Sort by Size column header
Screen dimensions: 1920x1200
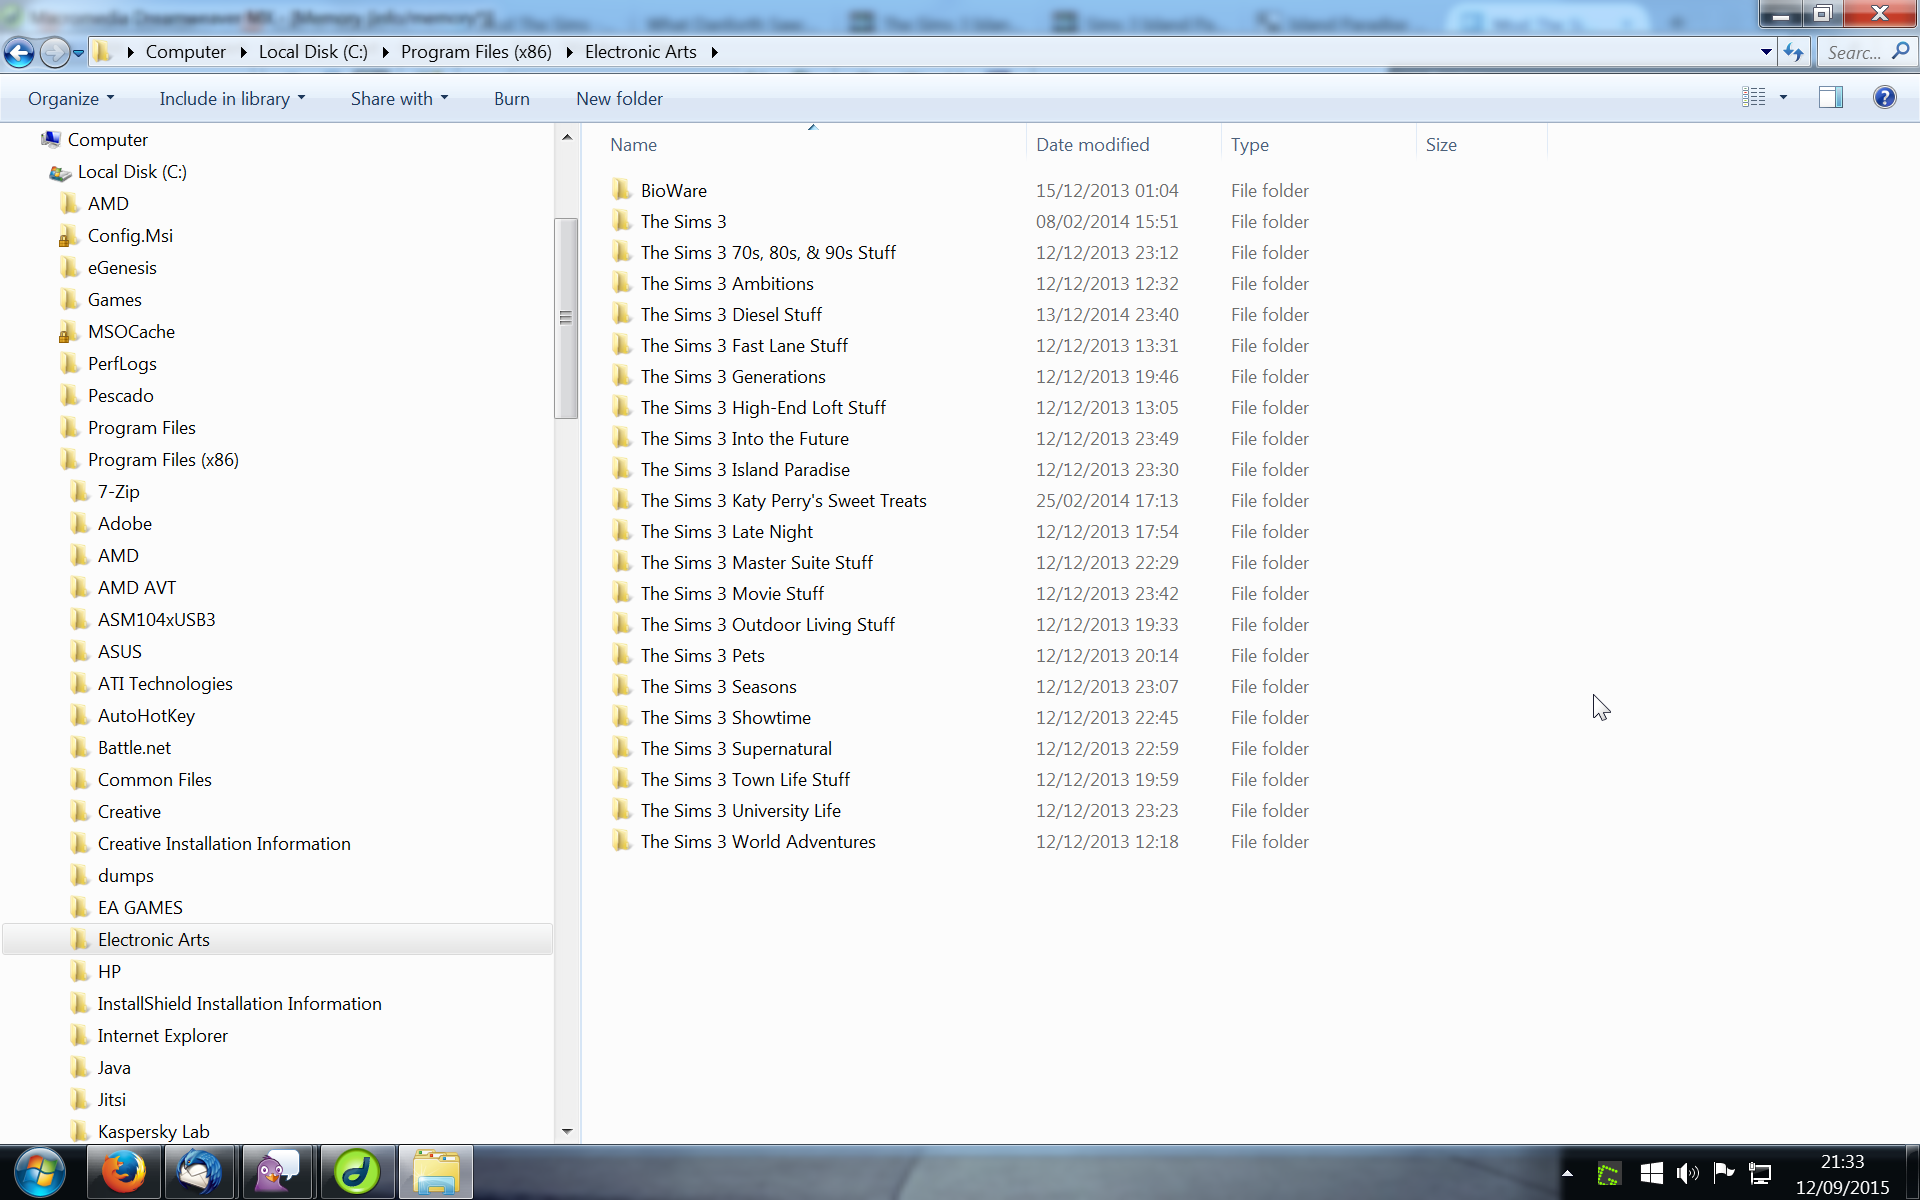1441,145
